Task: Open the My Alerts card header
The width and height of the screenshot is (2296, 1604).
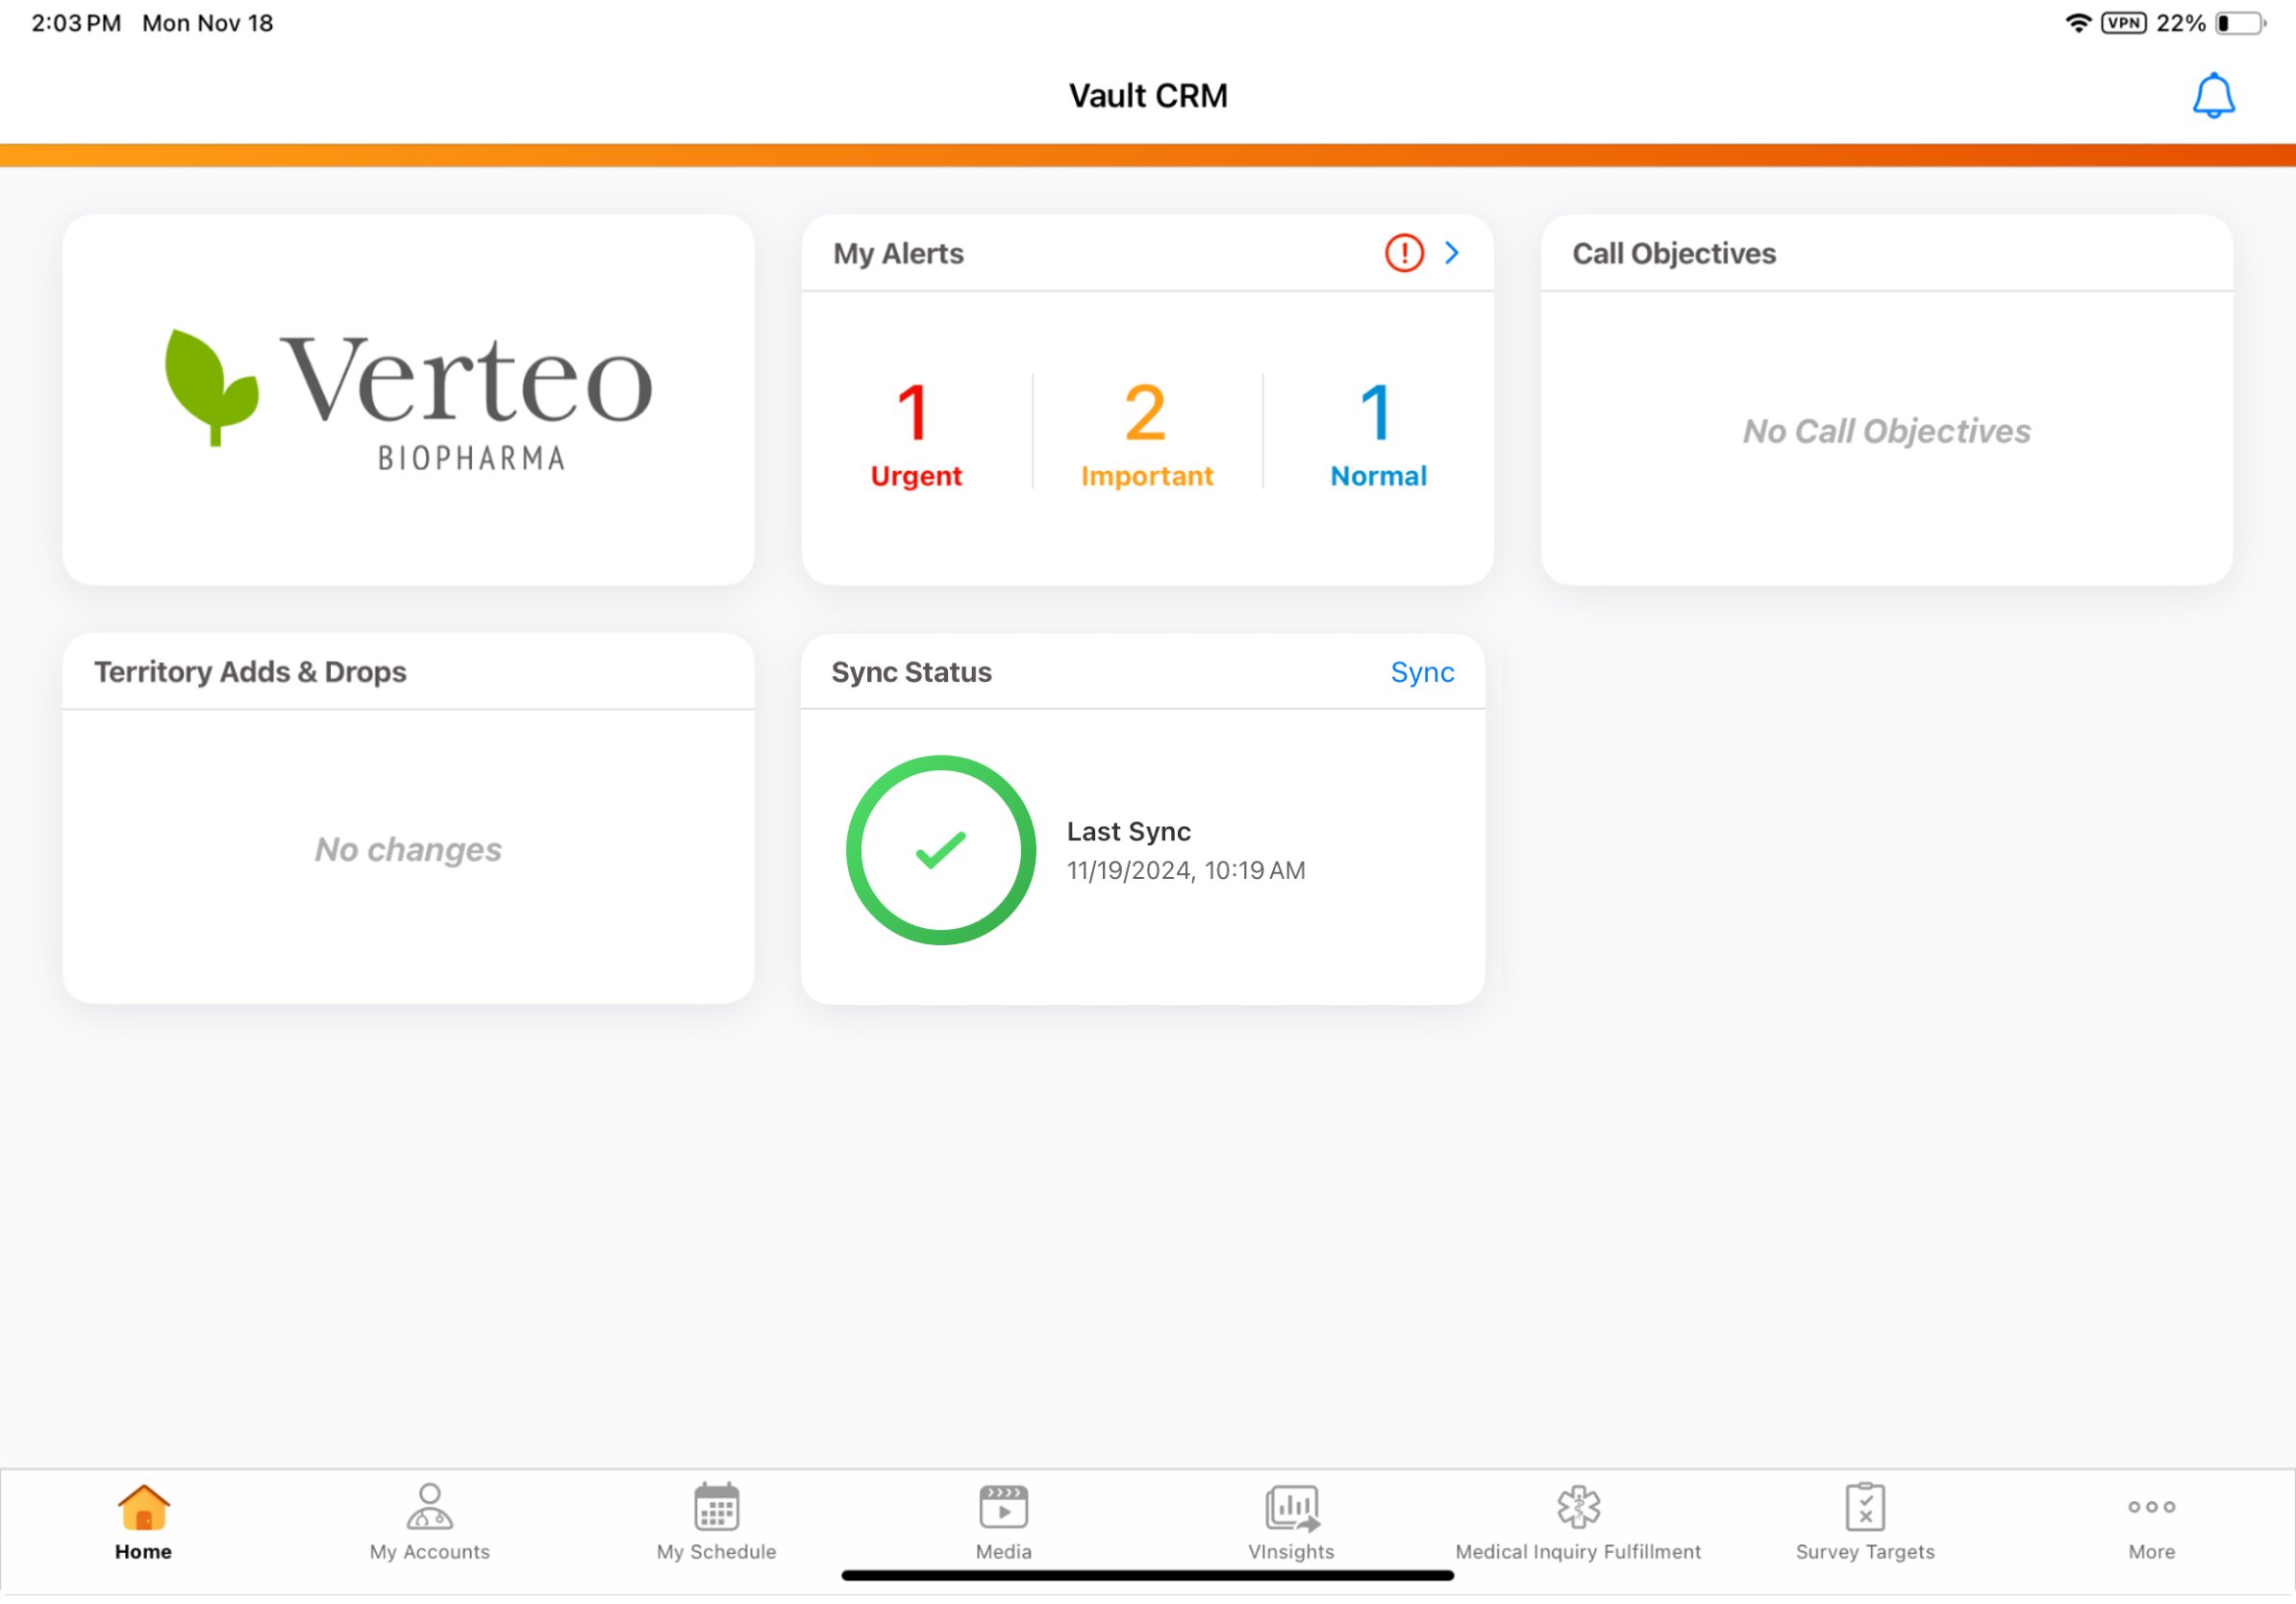Action: tap(898, 254)
